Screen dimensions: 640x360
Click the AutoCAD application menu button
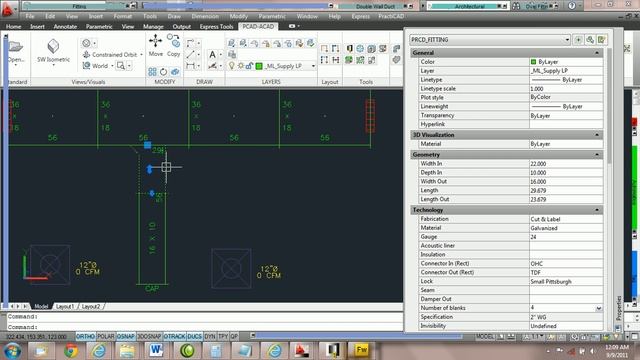tap(7, 9)
